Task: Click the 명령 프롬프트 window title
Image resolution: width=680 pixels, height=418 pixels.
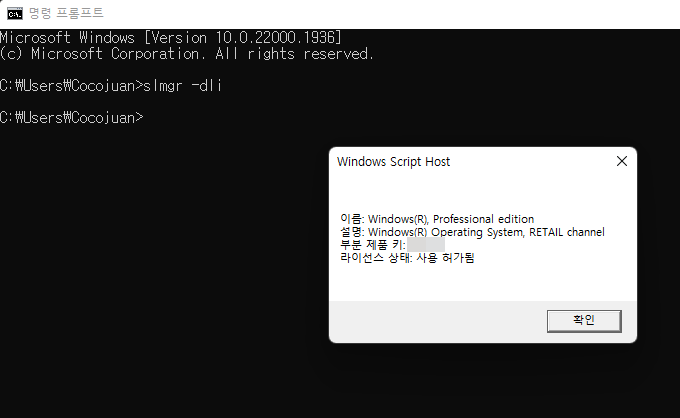Action: tap(66, 13)
